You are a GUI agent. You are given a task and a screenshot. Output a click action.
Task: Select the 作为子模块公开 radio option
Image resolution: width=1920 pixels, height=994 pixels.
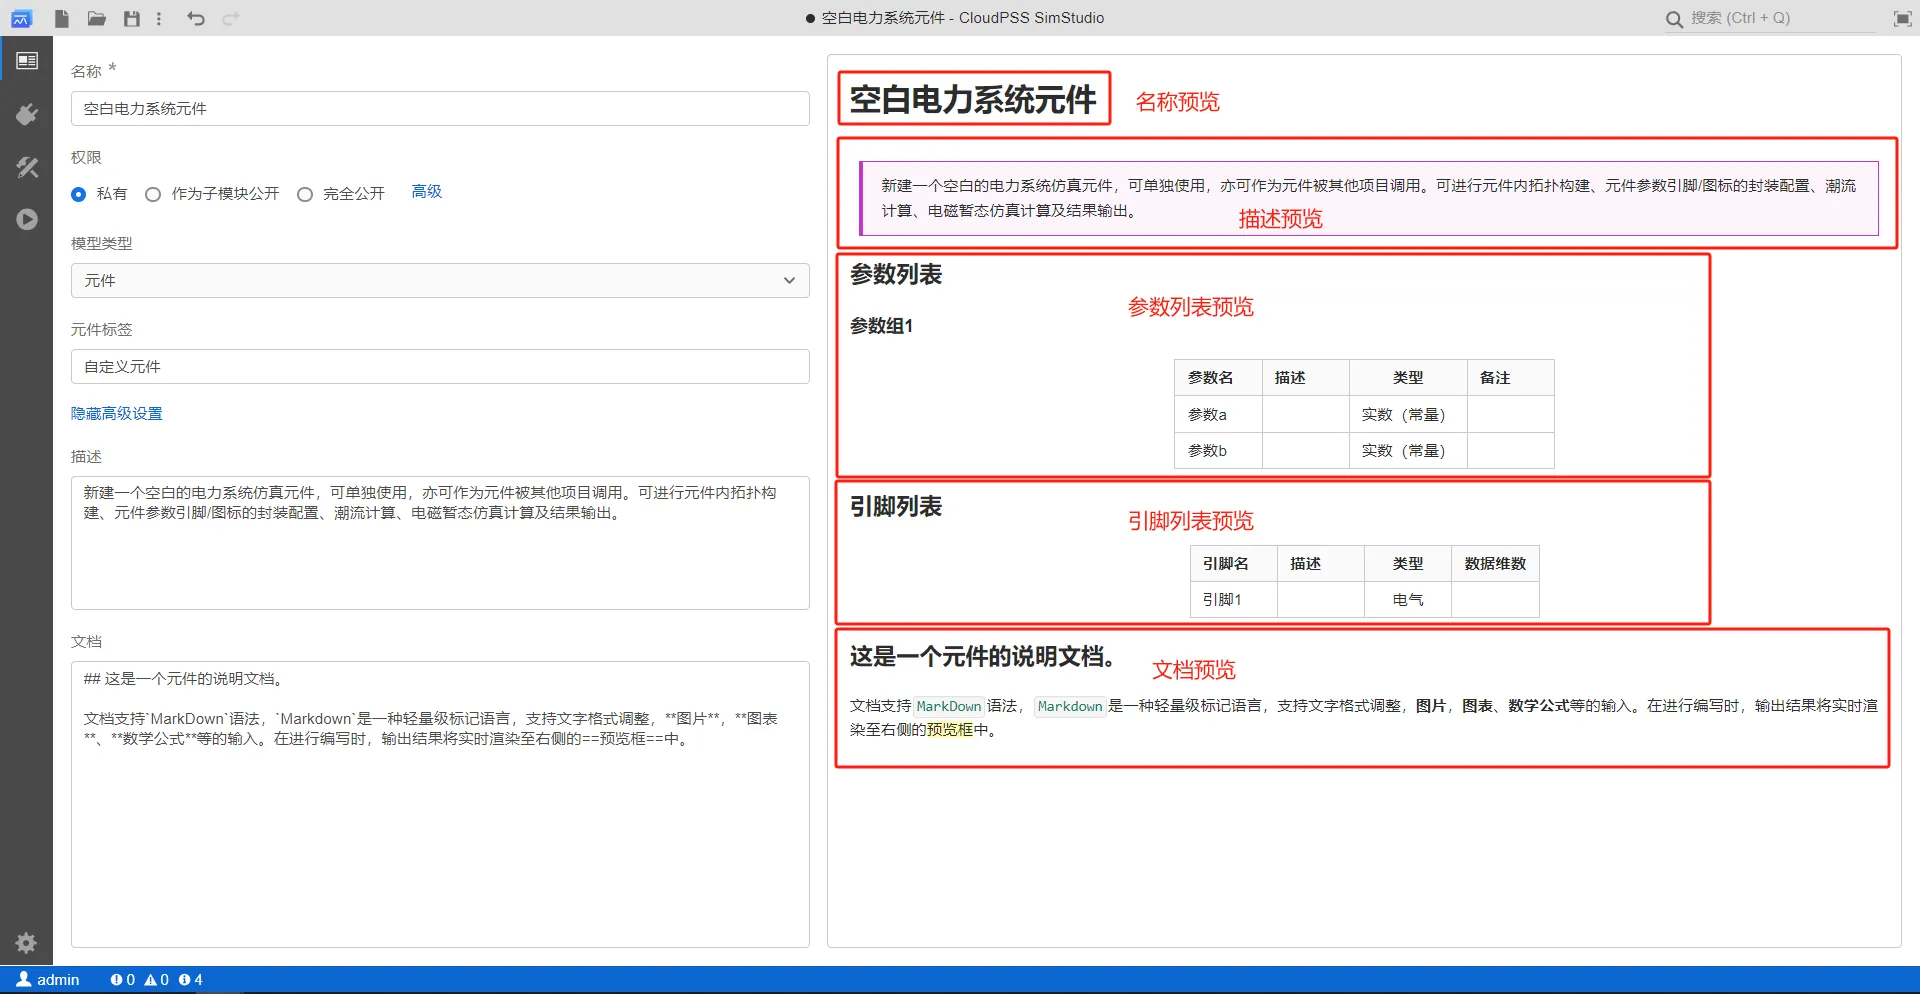(153, 194)
